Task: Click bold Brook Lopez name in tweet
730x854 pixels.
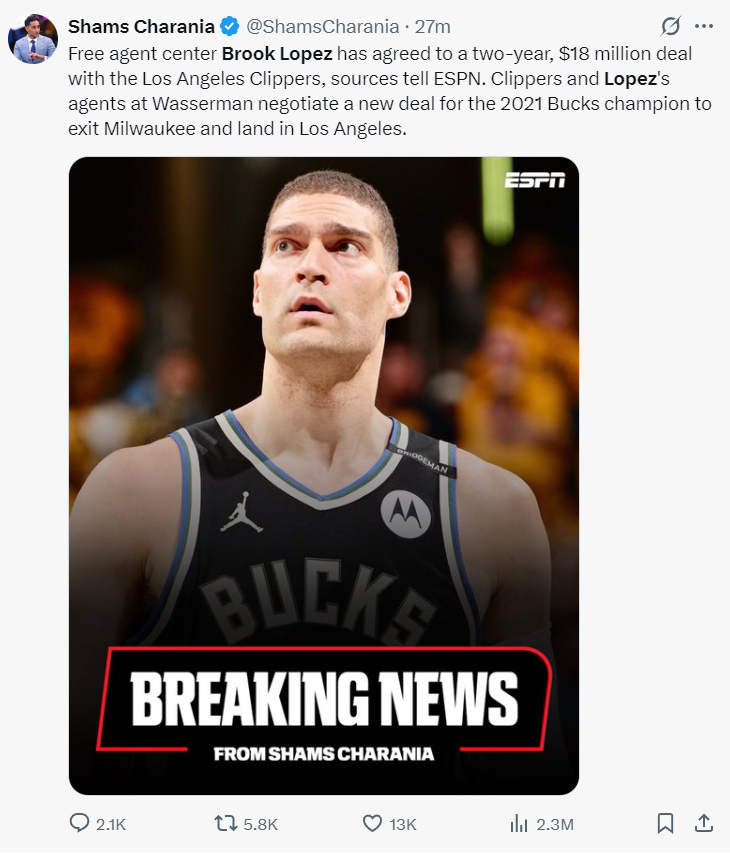Action: (277, 54)
